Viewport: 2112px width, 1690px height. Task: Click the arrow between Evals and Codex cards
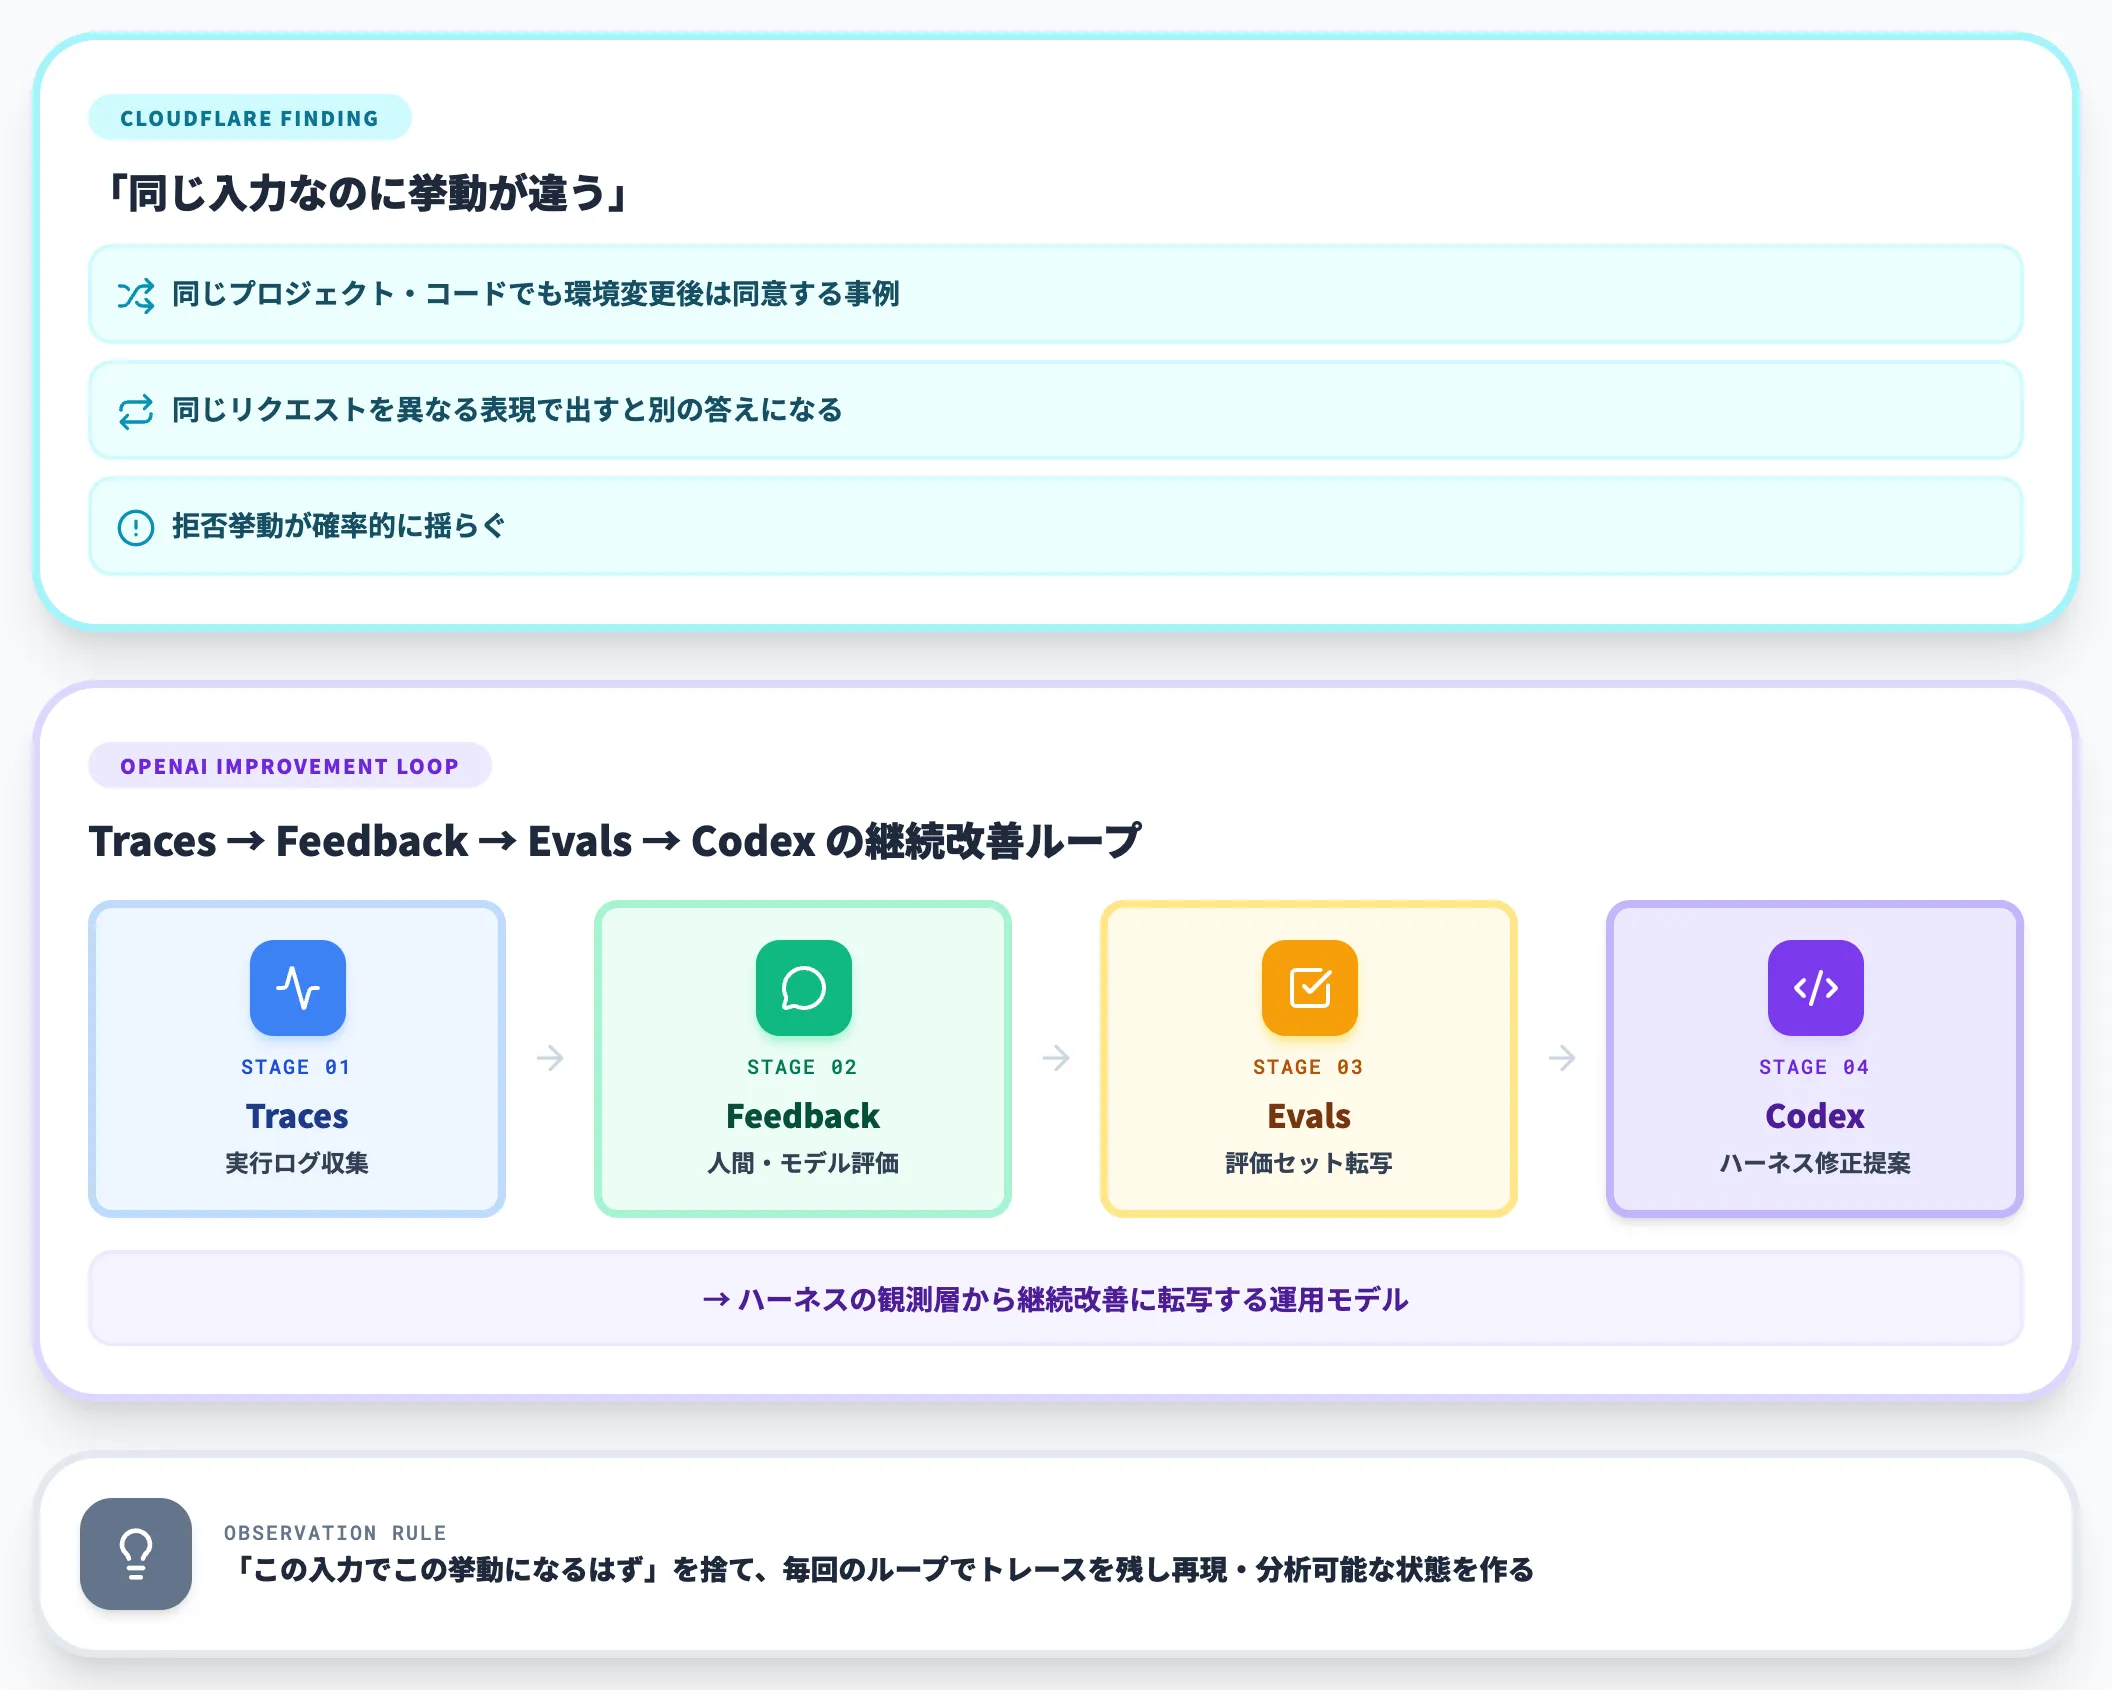pyautogui.click(x=1562, y=1058)
